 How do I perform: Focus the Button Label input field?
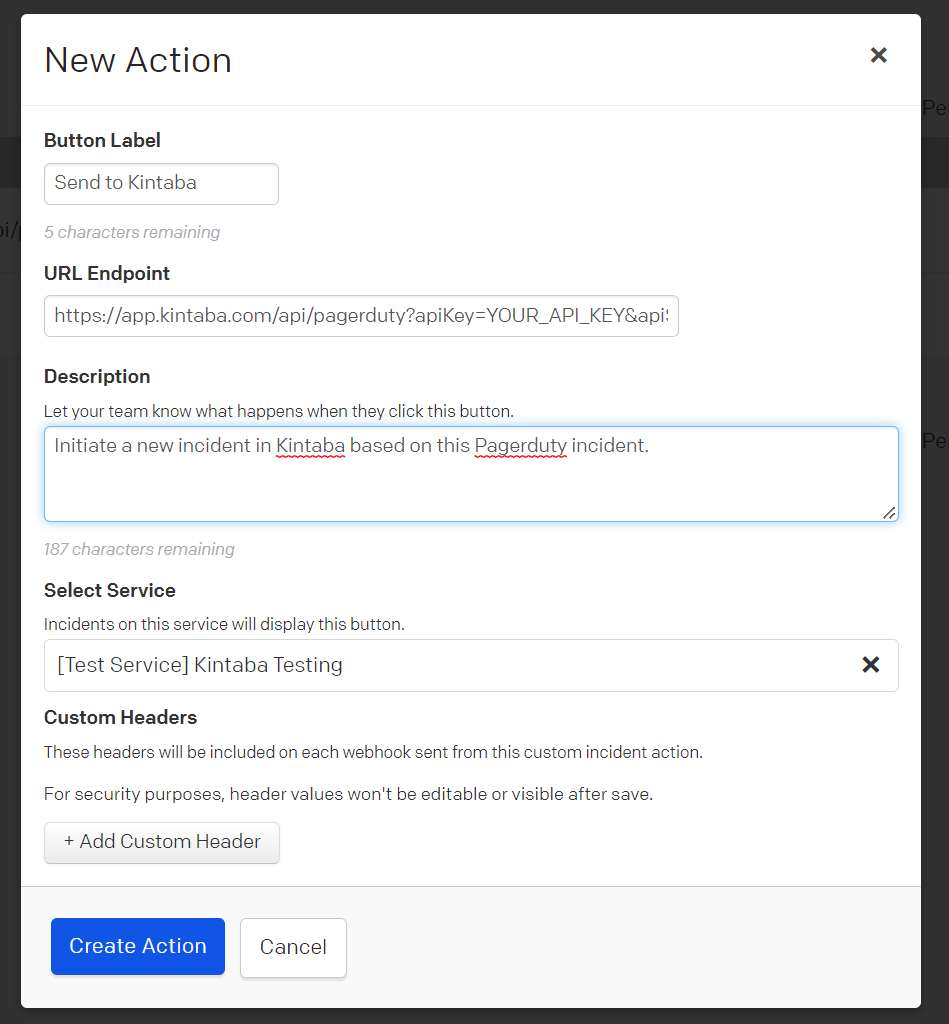[161, 184]
